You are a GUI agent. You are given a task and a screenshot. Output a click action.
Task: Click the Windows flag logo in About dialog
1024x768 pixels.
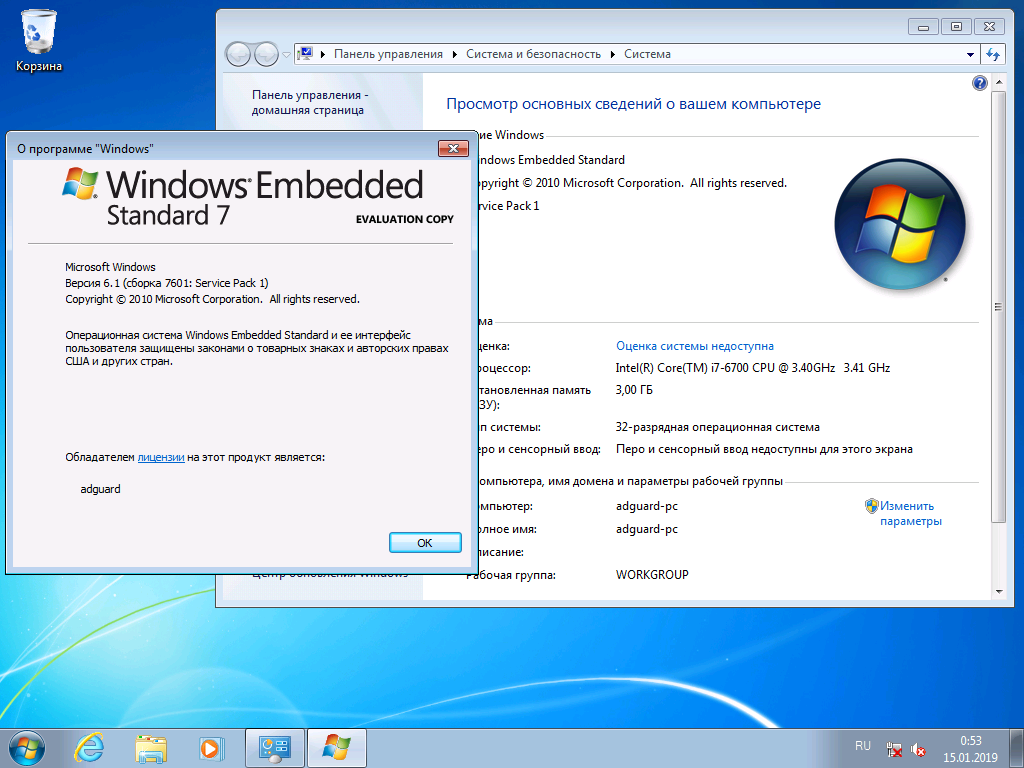[80, 183]
